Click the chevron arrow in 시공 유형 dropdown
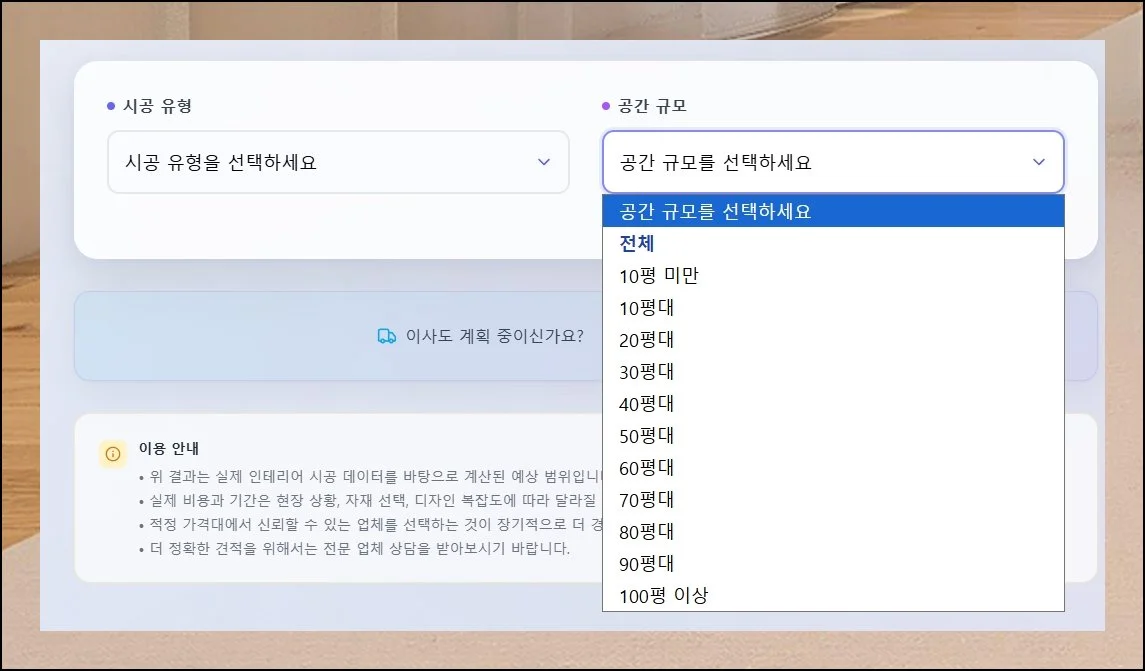 pos(544,162)
